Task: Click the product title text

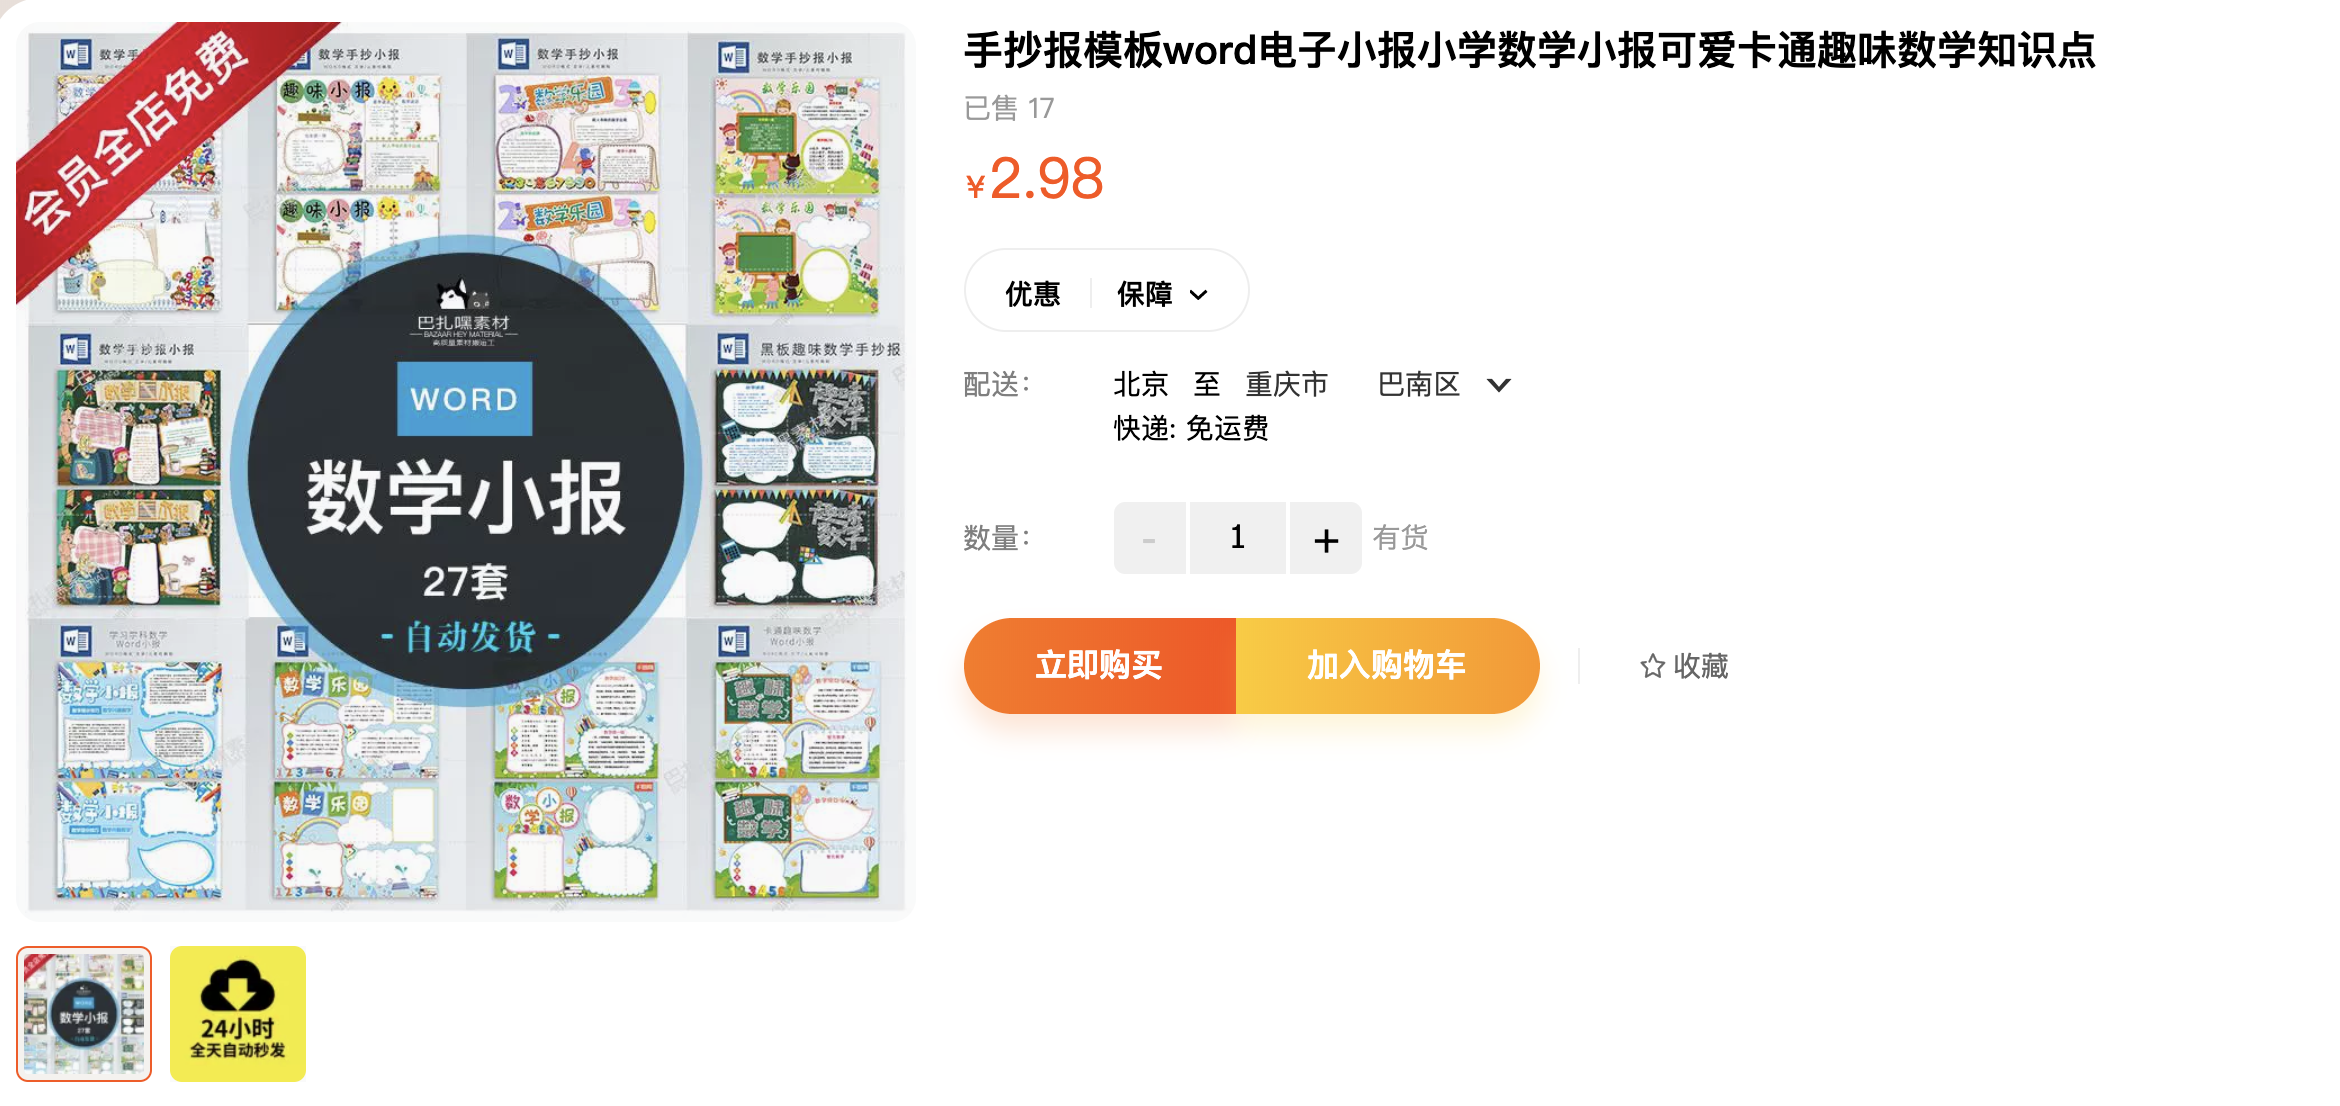Action: (1529, 50)
